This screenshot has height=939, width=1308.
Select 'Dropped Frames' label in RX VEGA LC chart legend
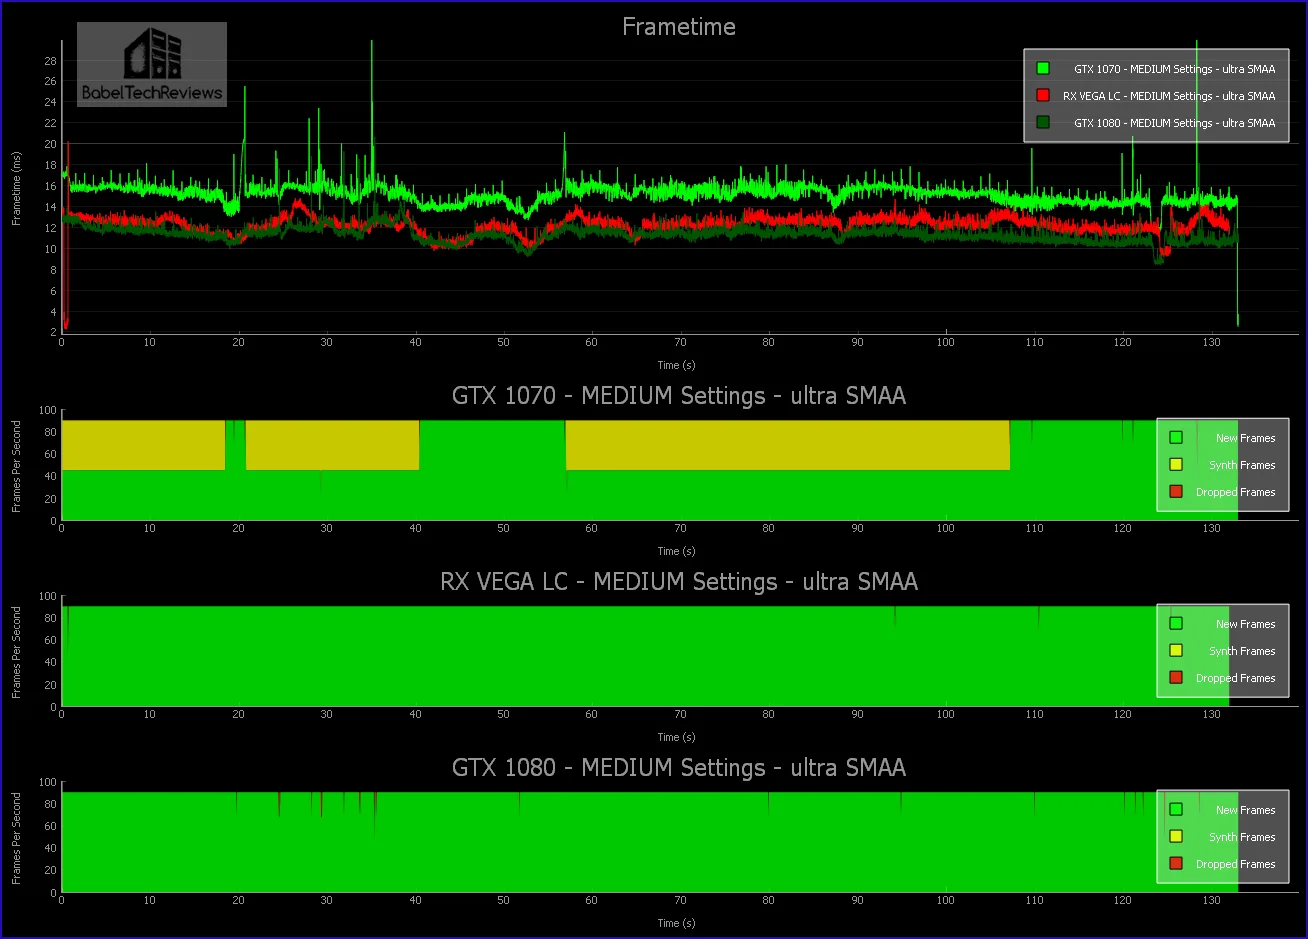[x=1235, y=678]
